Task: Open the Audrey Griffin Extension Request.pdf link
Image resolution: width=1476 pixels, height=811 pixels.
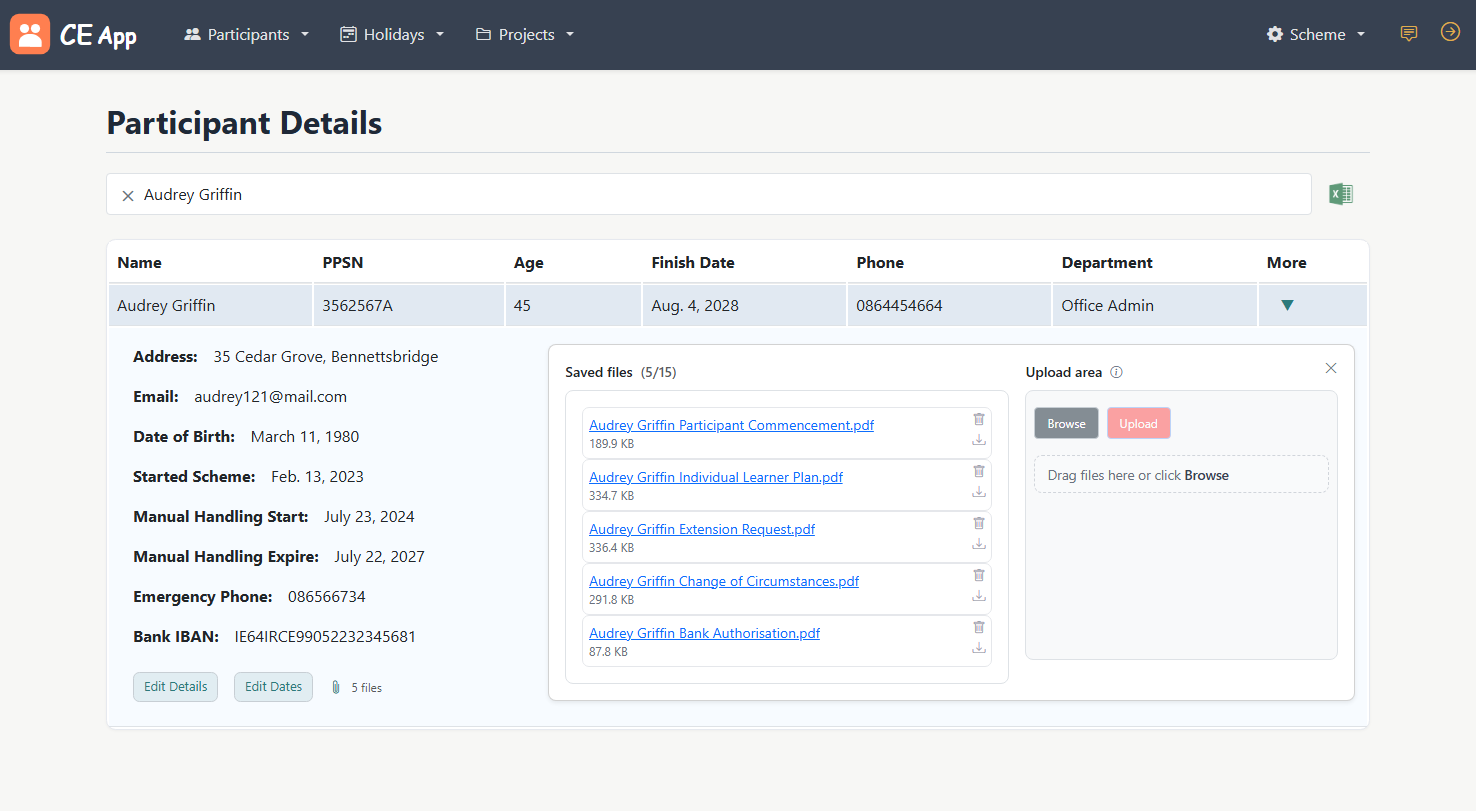Action: (x=701, y=529)
